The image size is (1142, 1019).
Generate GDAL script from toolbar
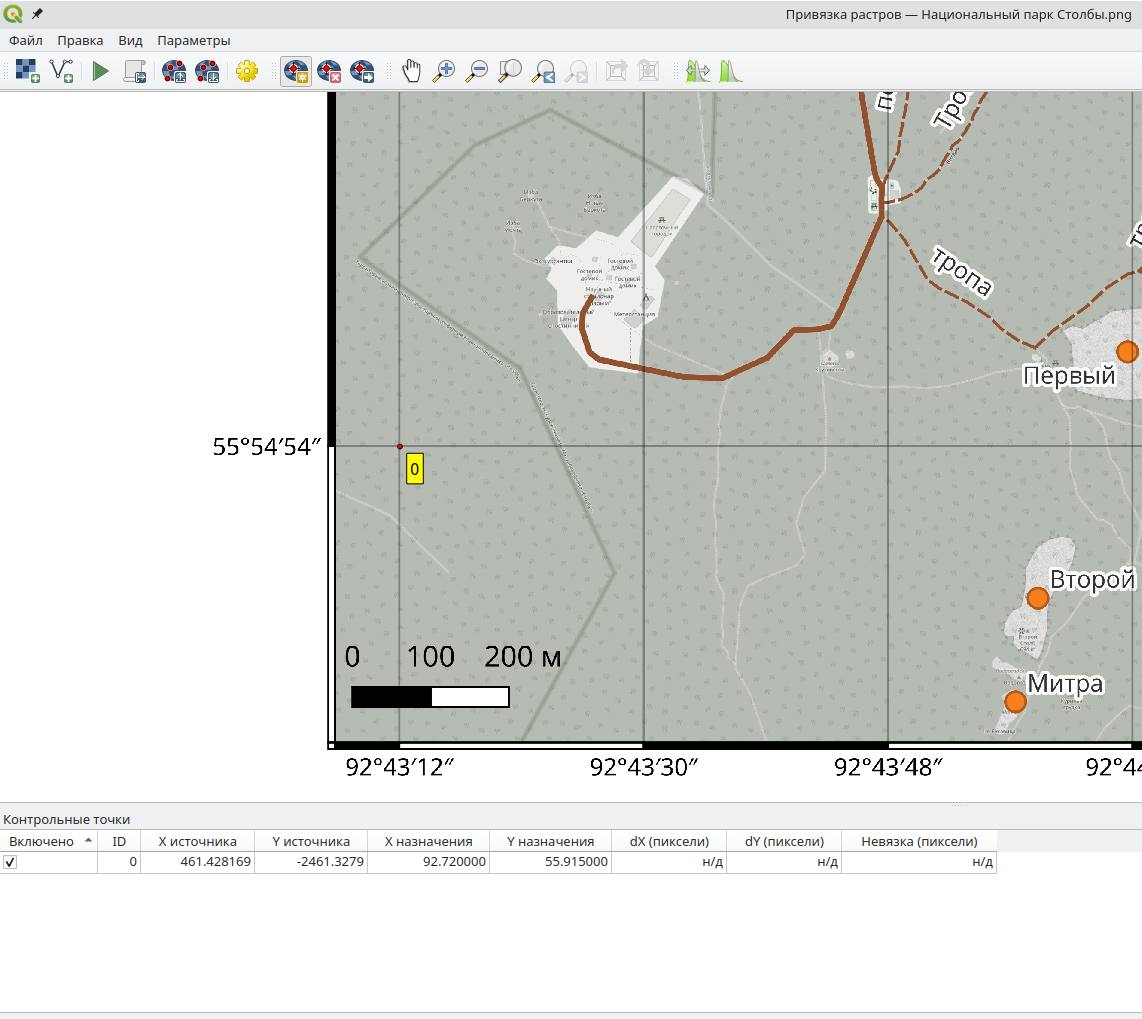pyautogui.click(x=134, y=71)
